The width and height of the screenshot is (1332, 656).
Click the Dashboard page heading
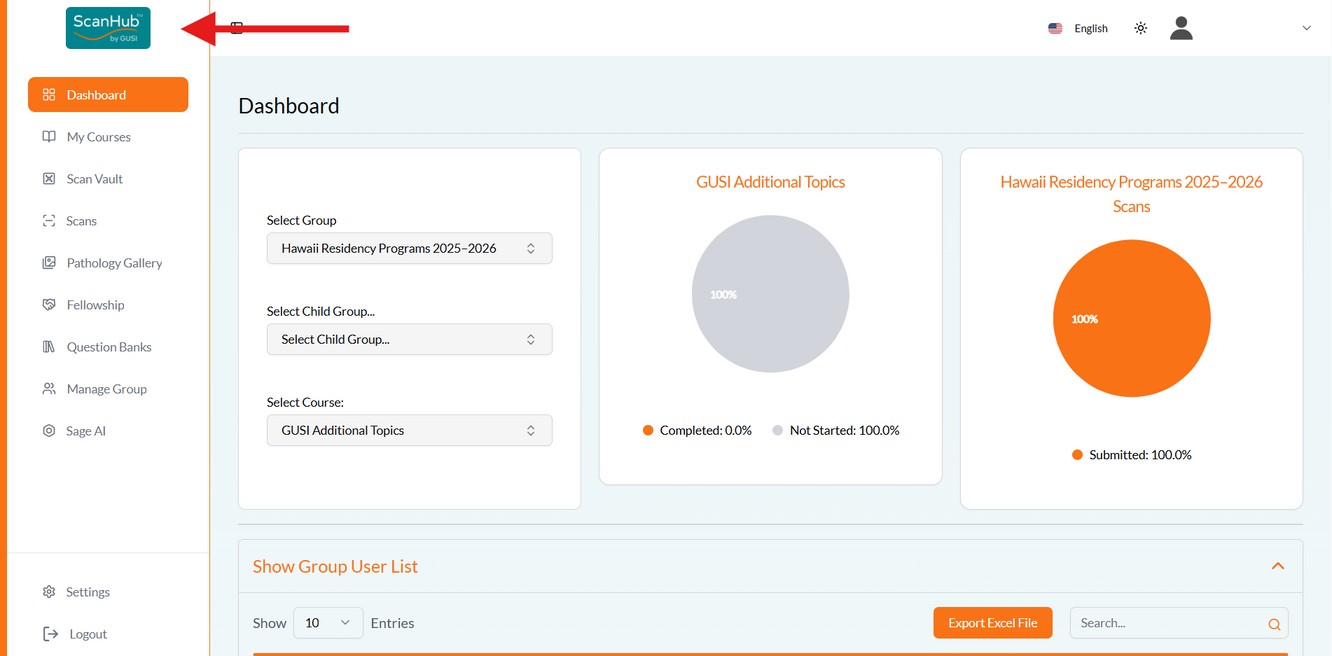click(289, 106)
